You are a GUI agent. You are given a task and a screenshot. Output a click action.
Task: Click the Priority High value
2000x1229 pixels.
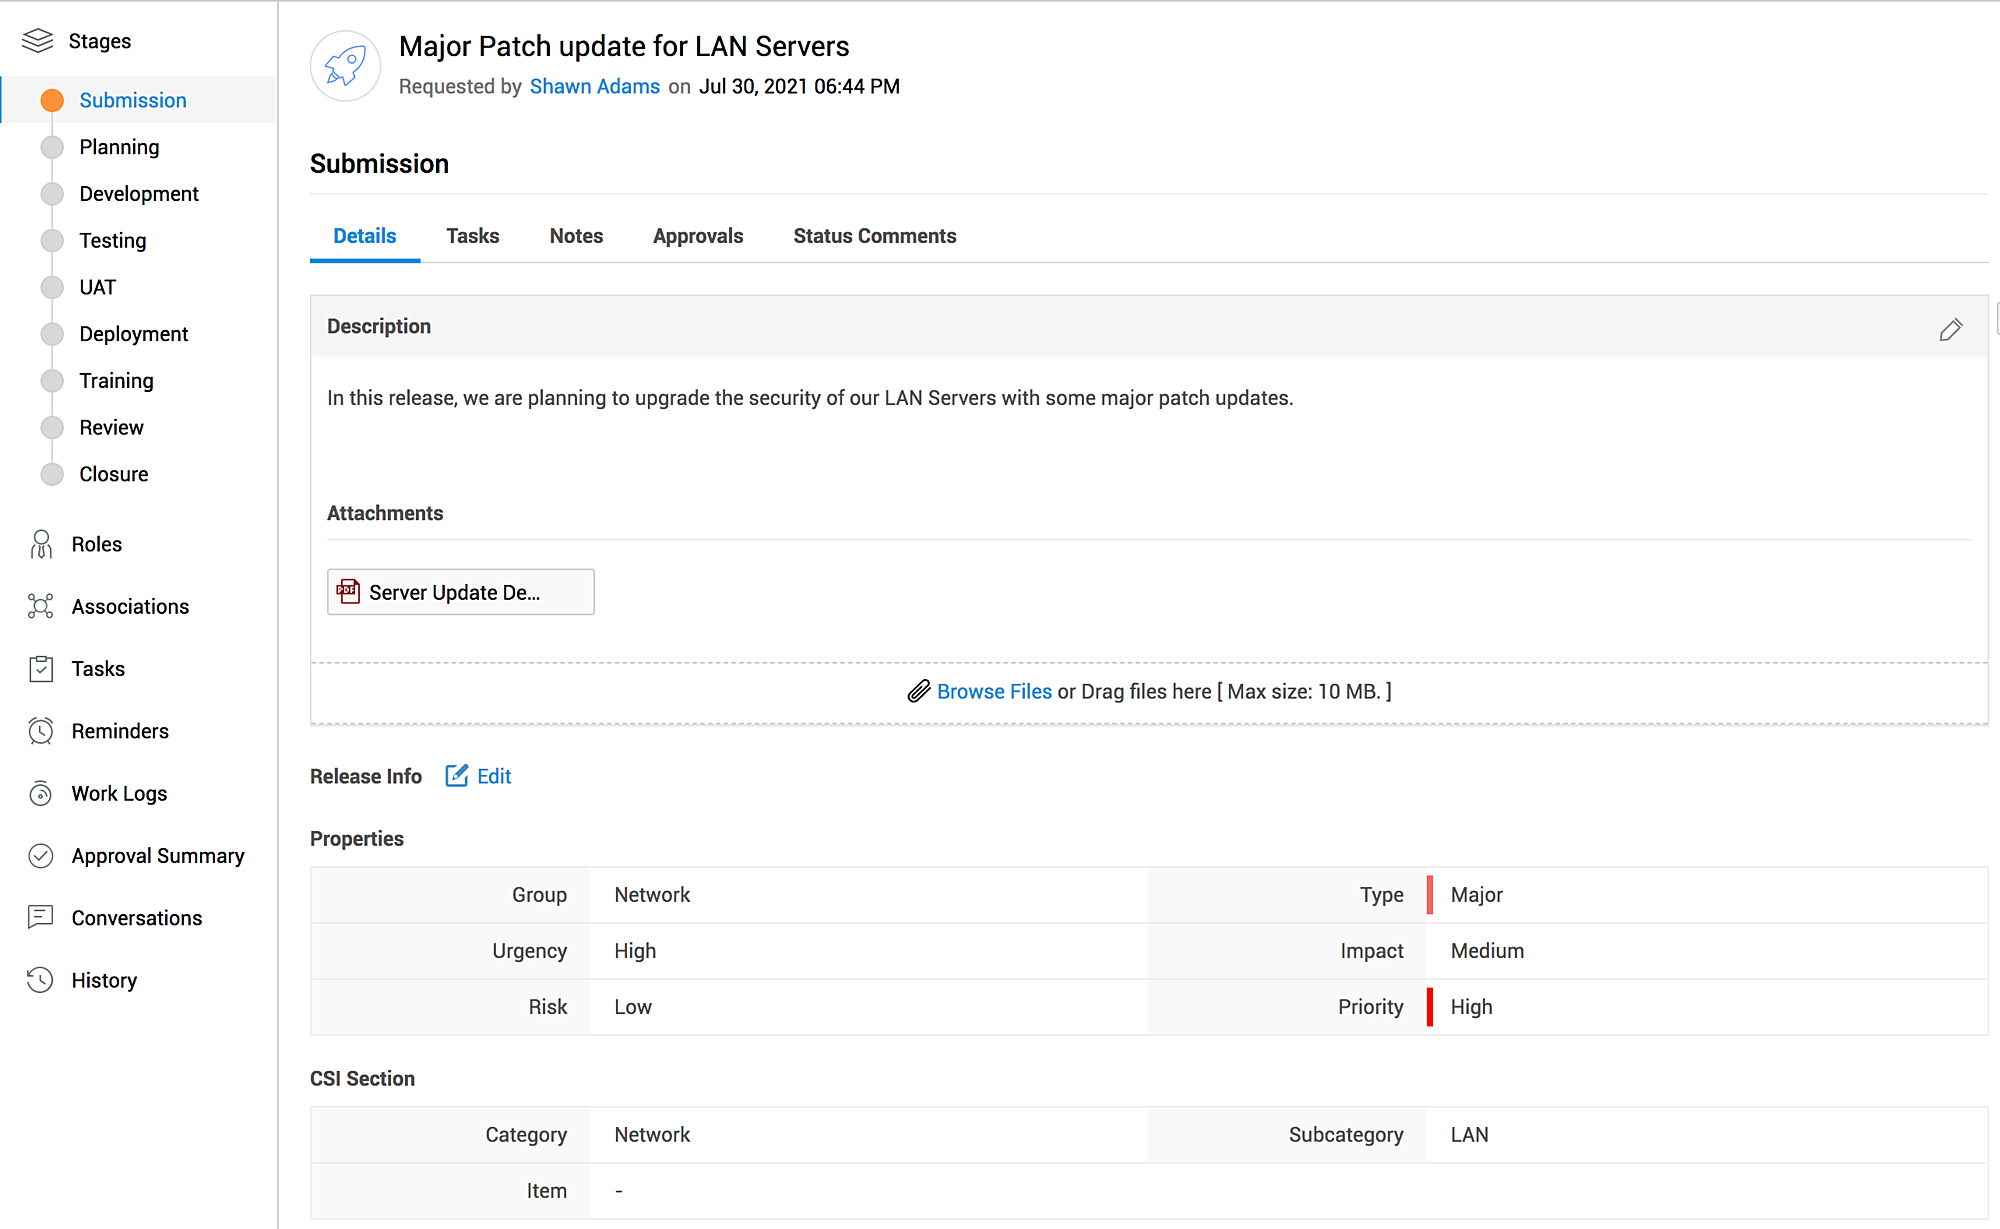(1471, 1007)
